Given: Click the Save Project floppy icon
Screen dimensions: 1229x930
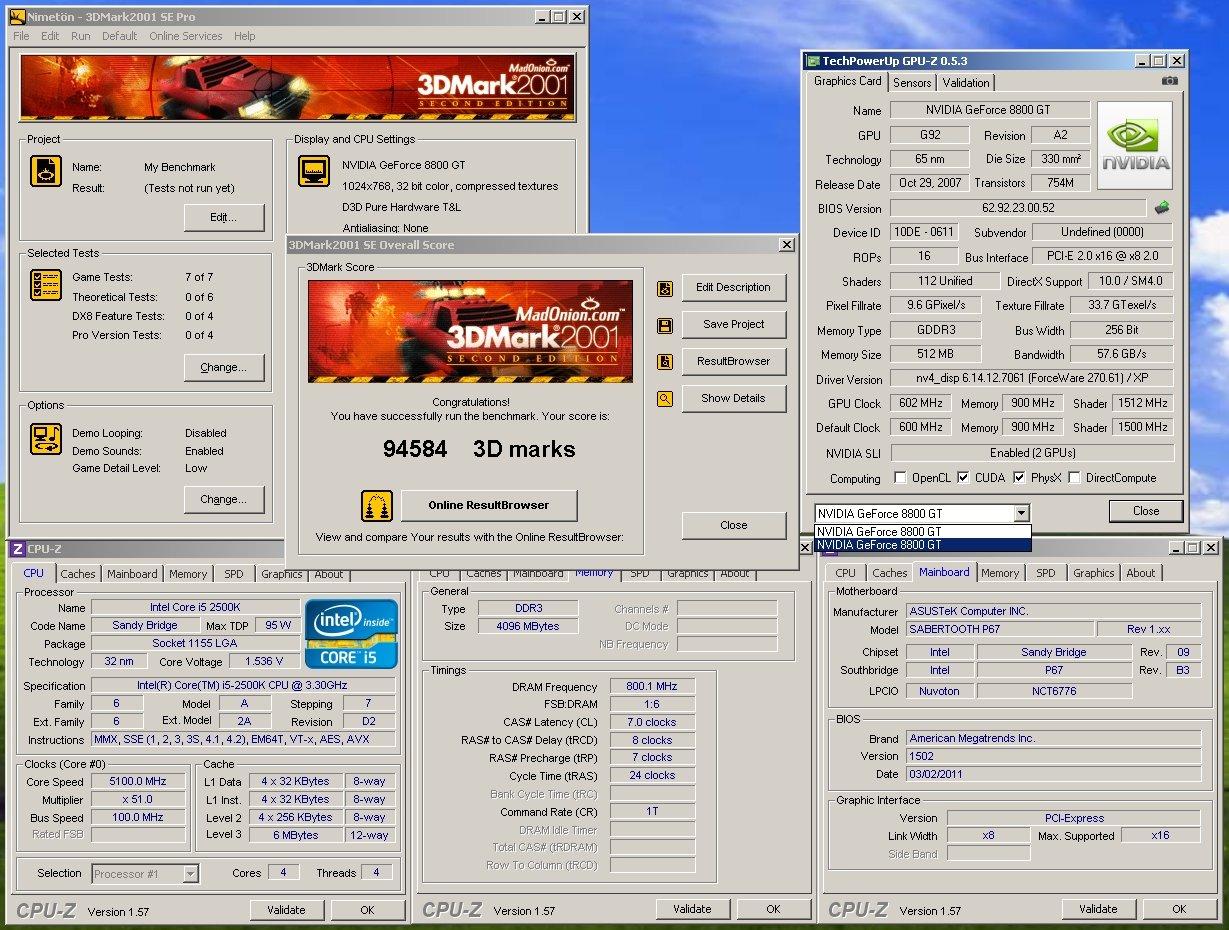Looking at the screenshot, I should point(665,325).
